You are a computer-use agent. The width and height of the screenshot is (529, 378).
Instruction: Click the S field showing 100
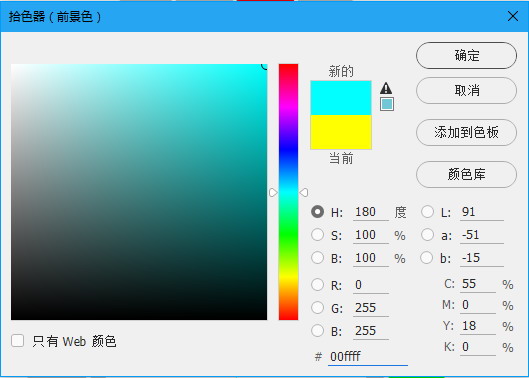coord(371,235)
